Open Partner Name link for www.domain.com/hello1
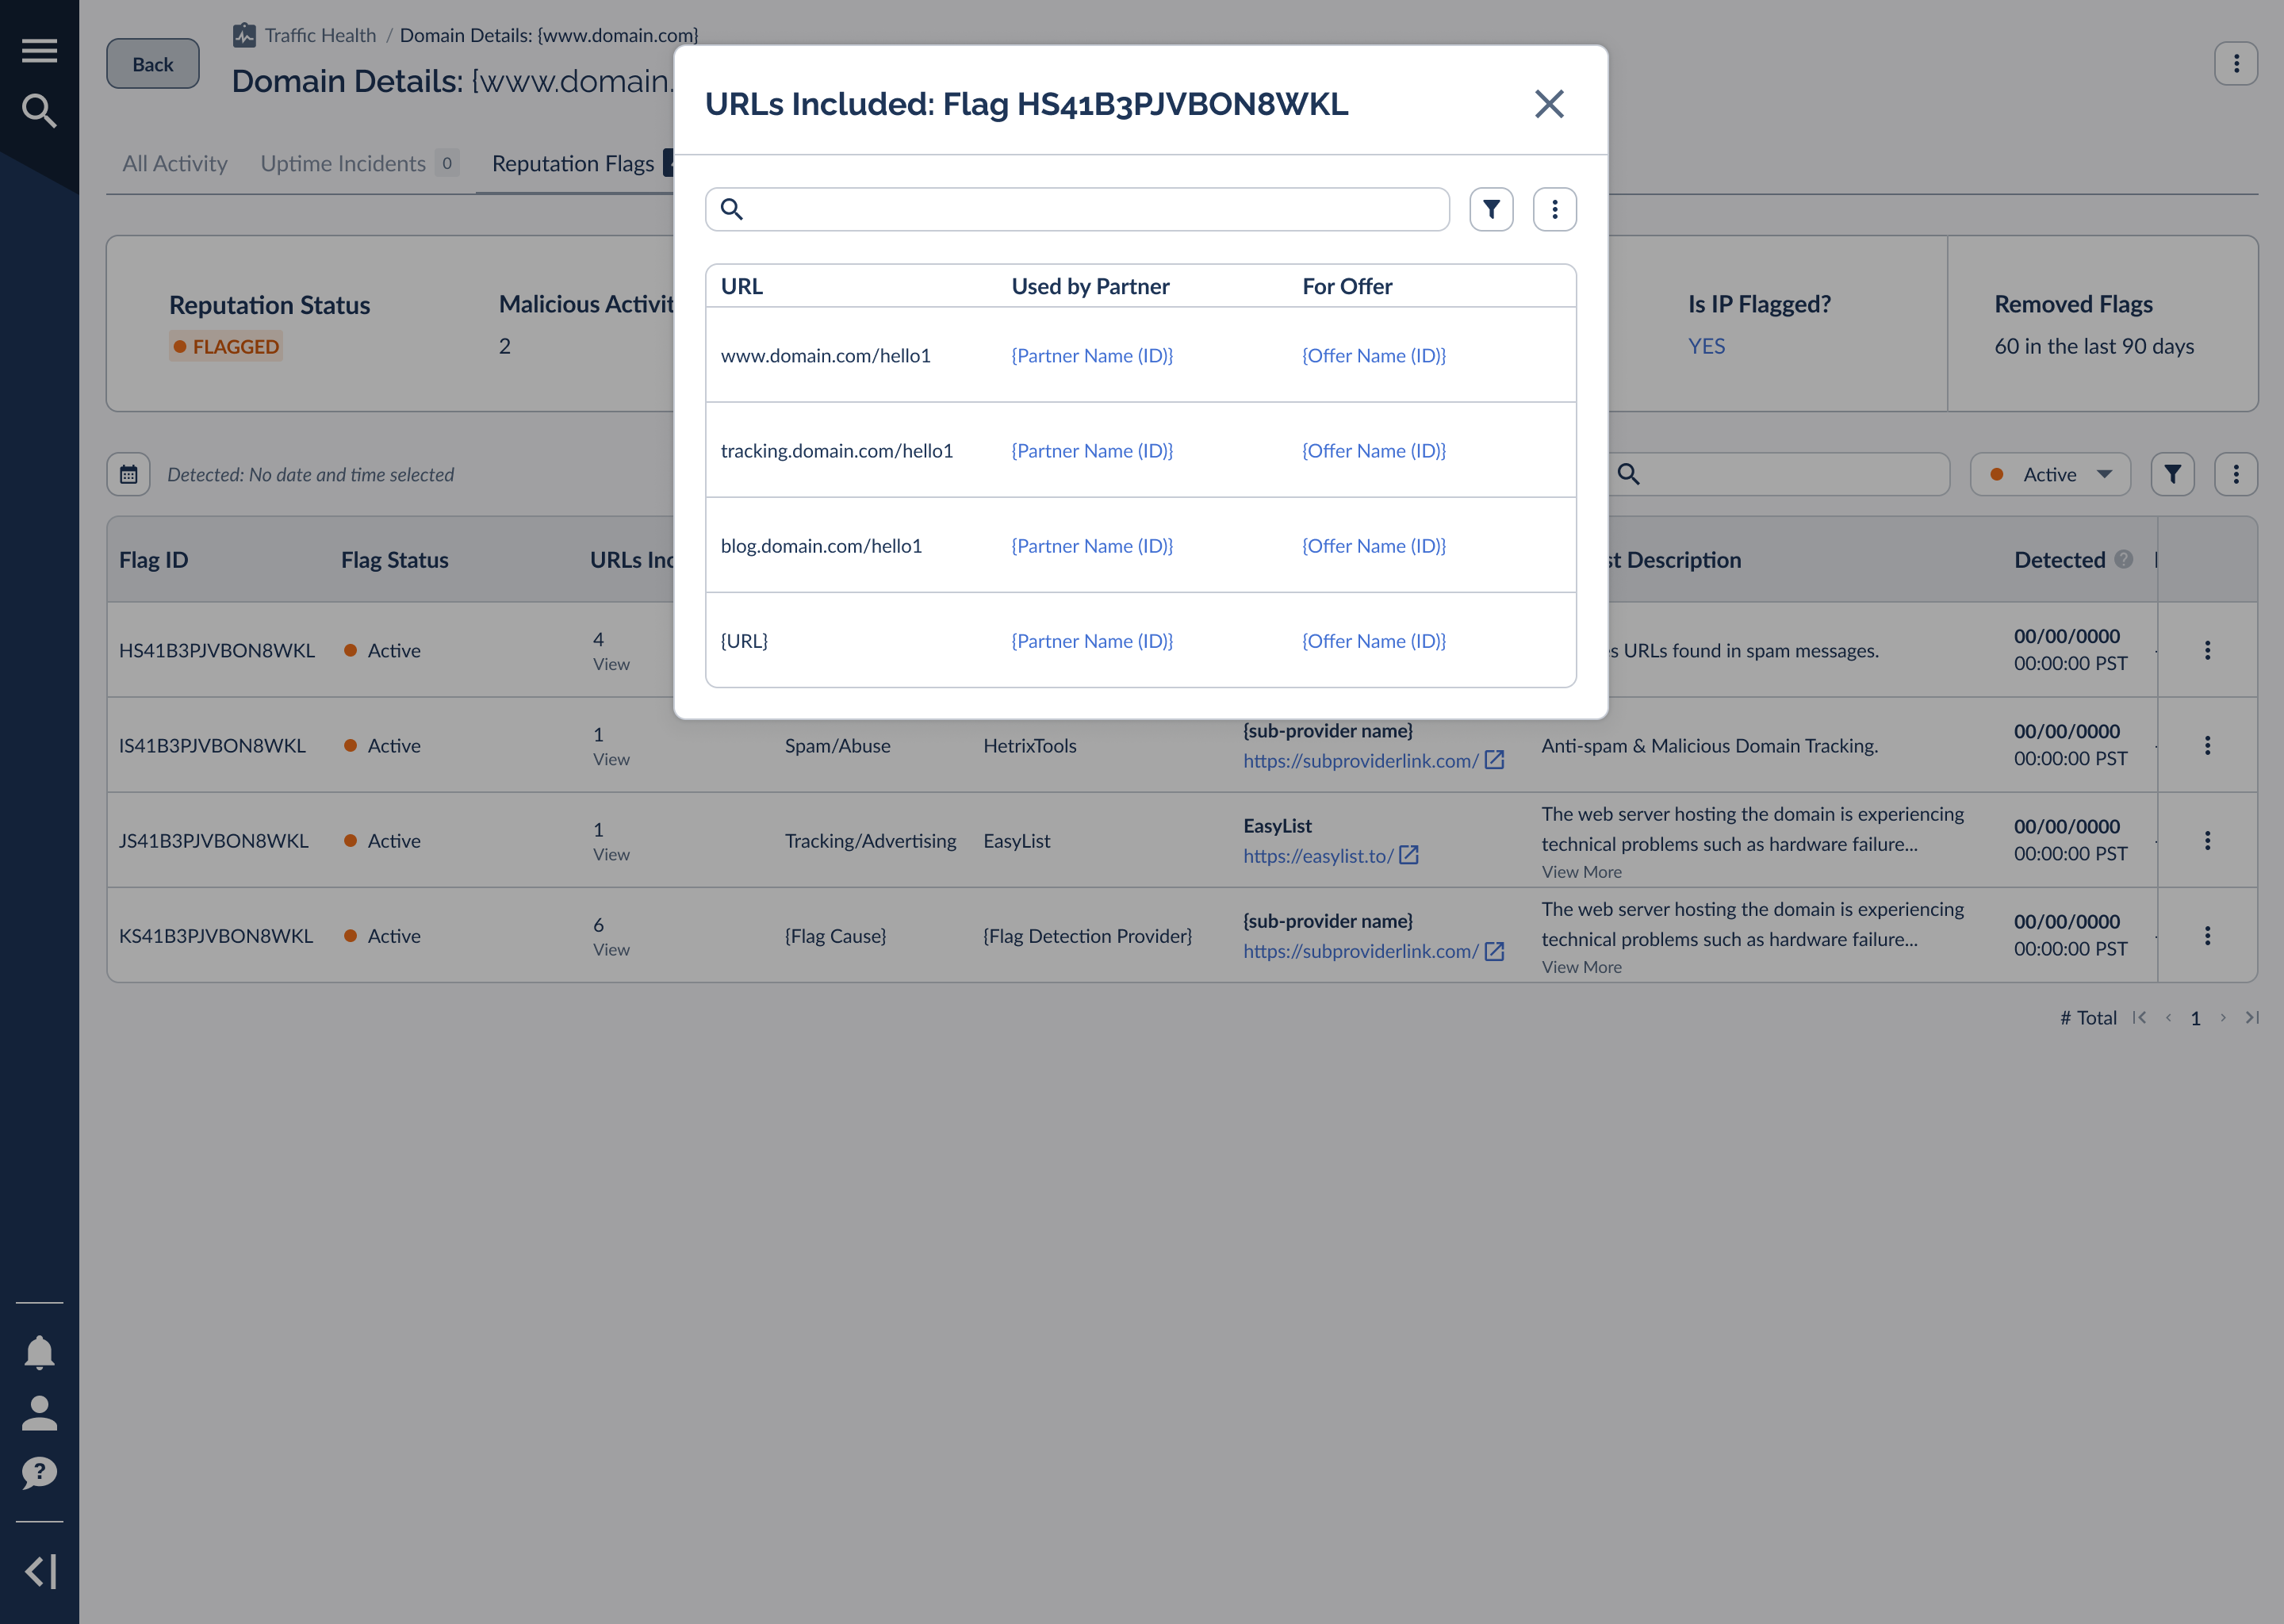 1092,355
